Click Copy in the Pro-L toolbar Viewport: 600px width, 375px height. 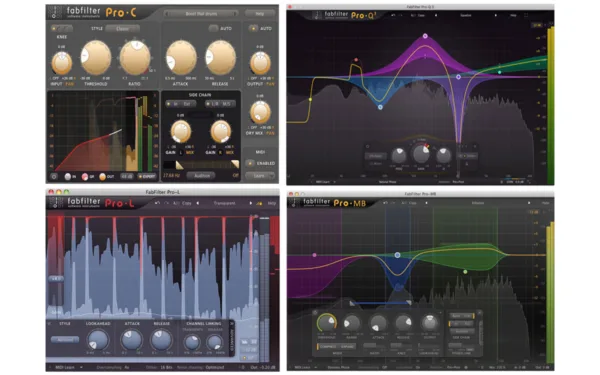(x=186, y=204)
